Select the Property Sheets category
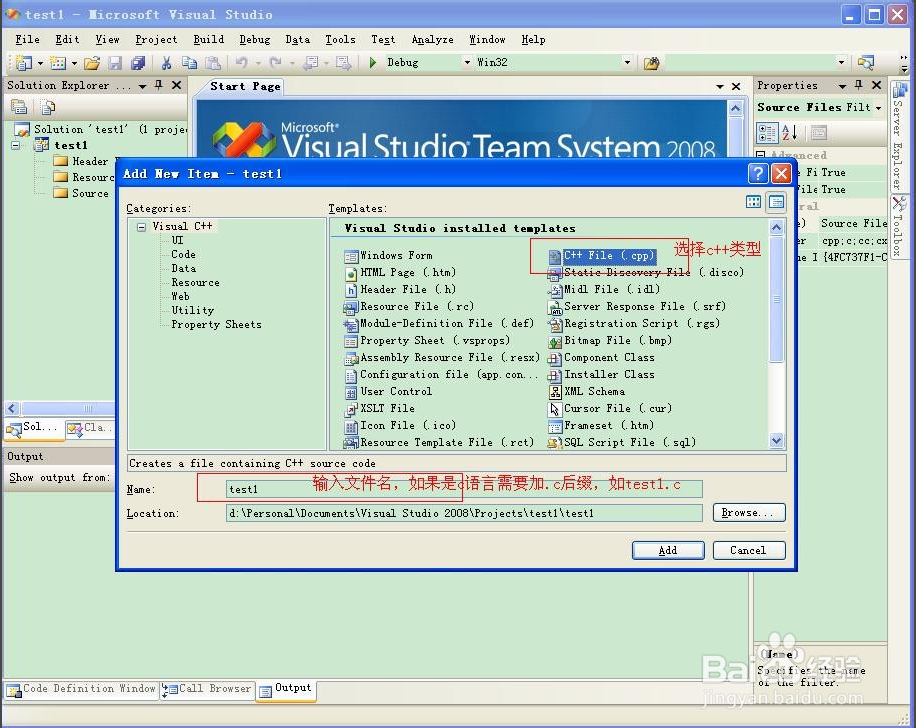916x728 pixels. [216, 324]
